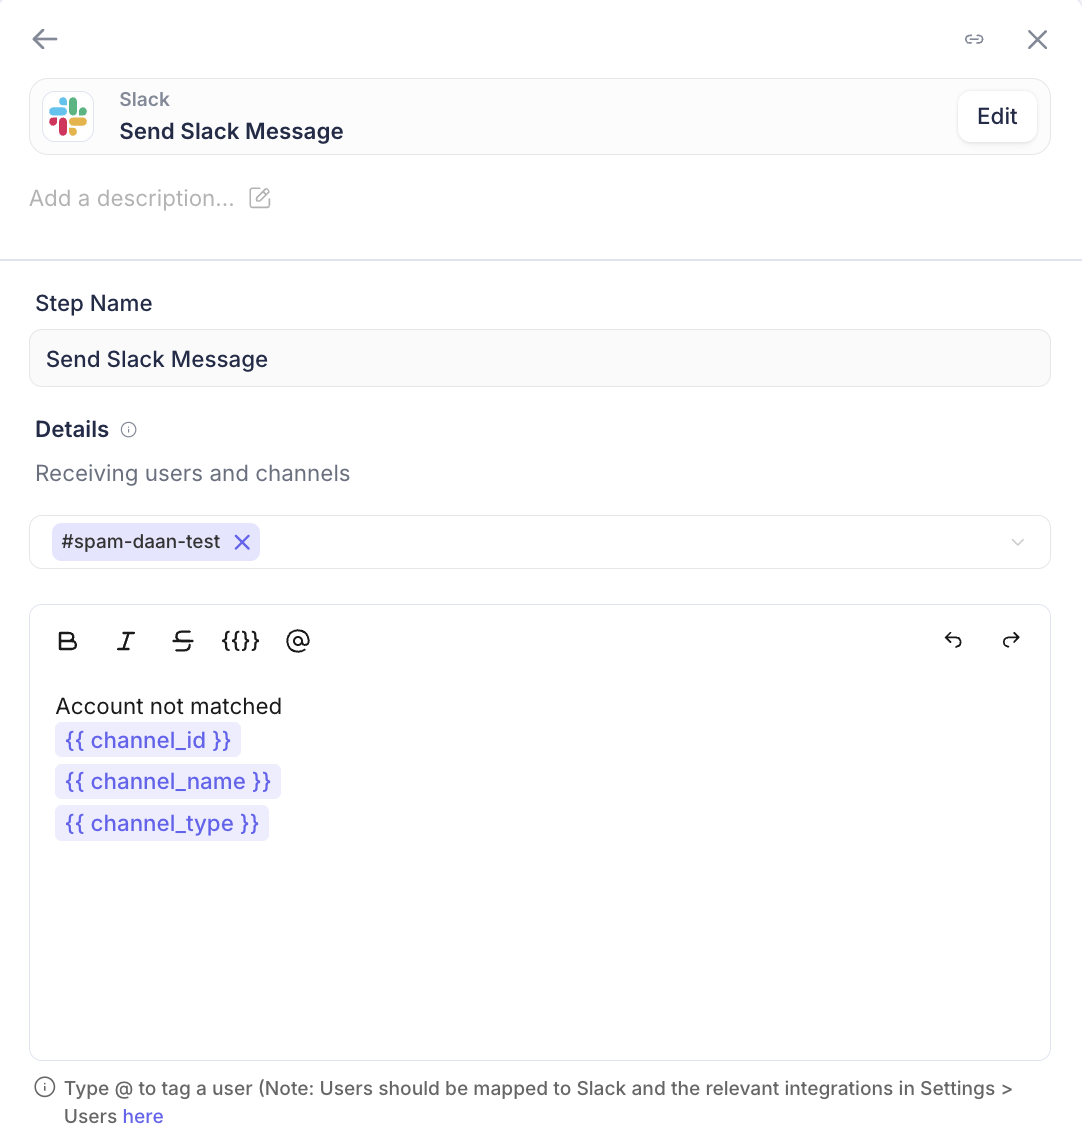This screenshot has height=1148, width=1082.
Task: Click the channel_id variable chip
Action: [148, 741]
